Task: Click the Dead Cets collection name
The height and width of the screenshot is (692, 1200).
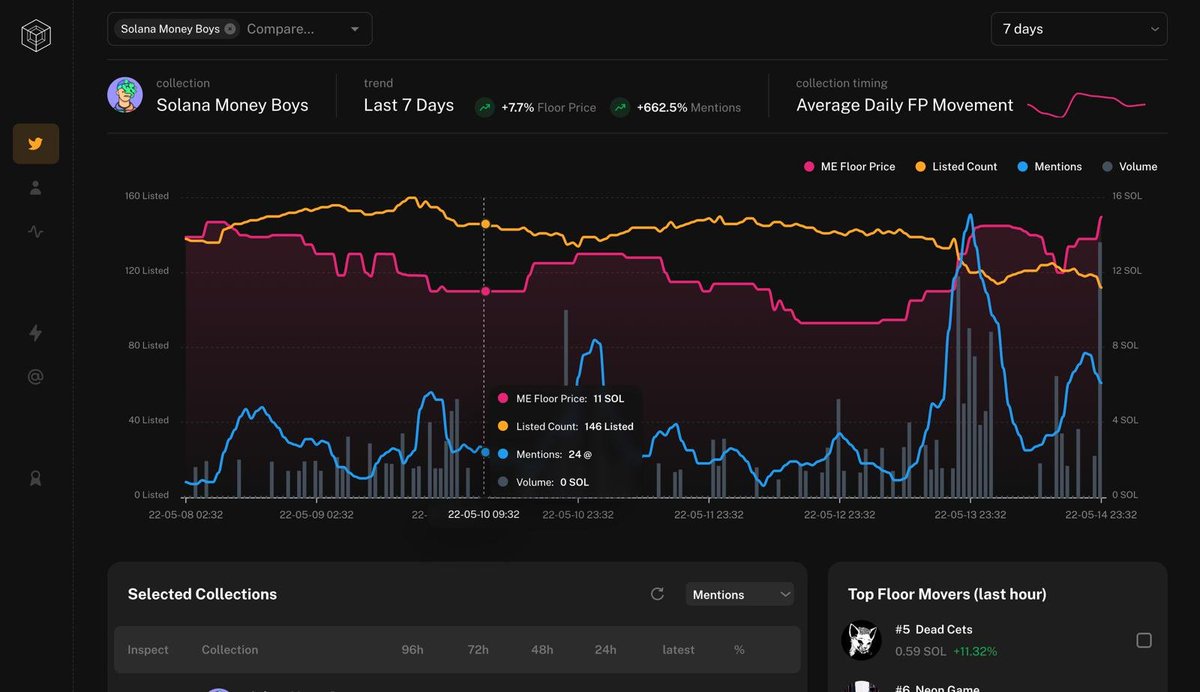Action: [944, 630]
